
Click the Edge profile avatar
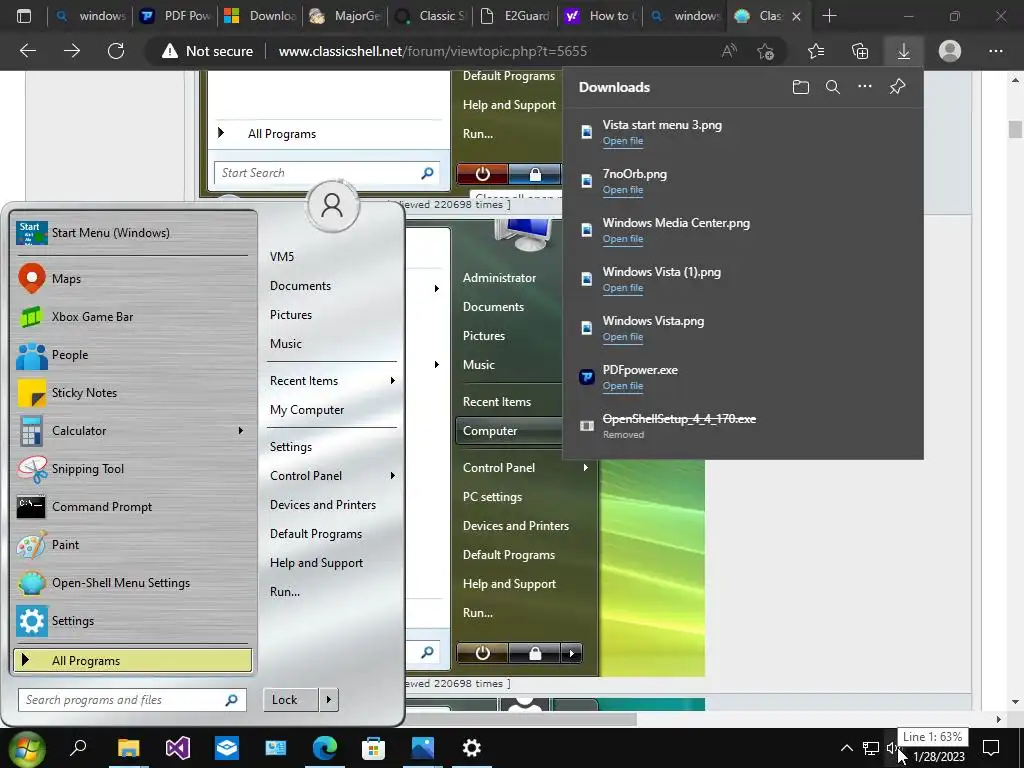(x=950, y=51)
